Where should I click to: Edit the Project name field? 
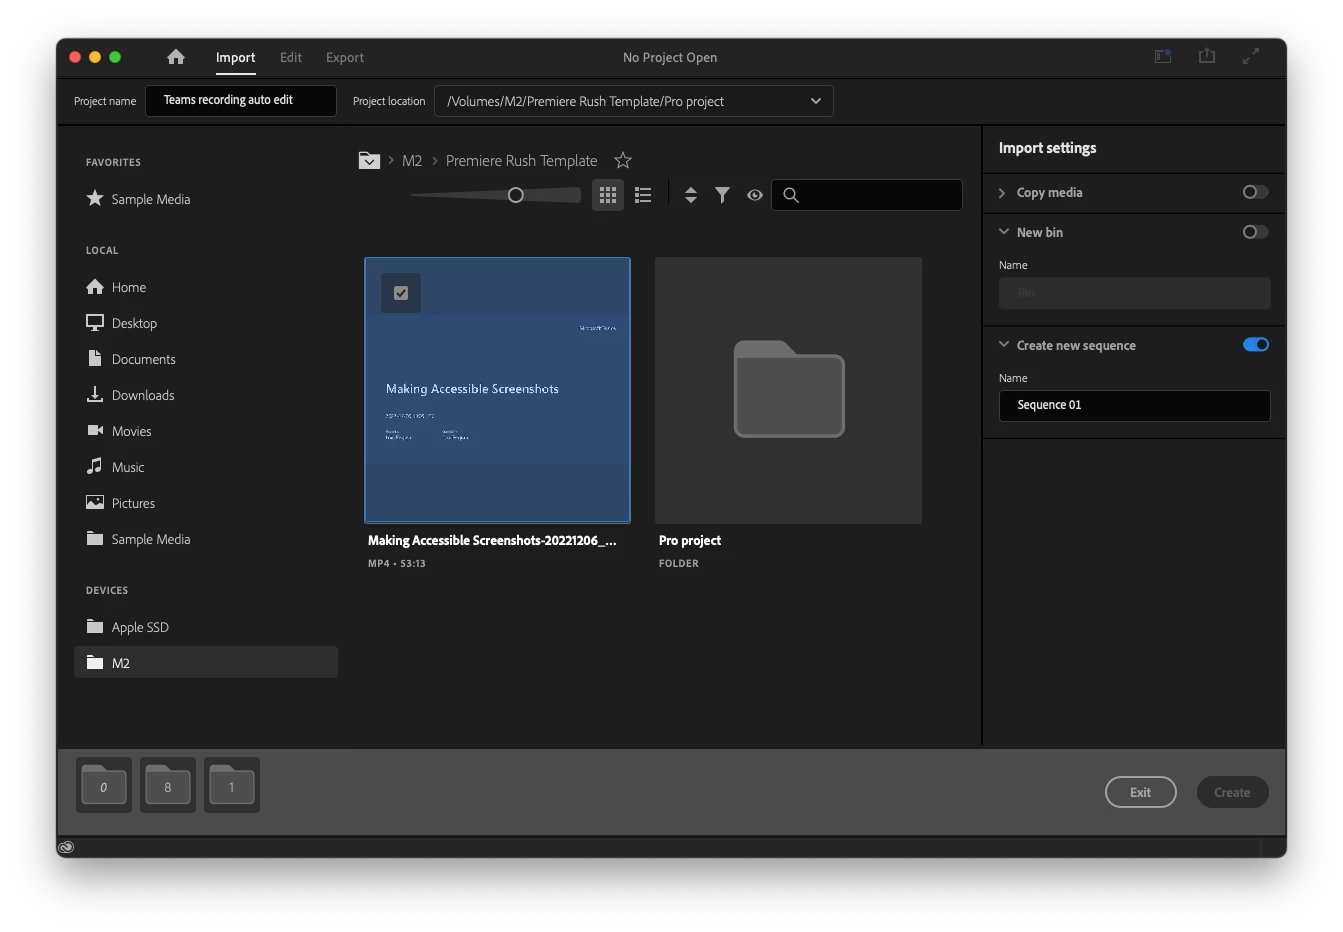click(x=241, y=101)
